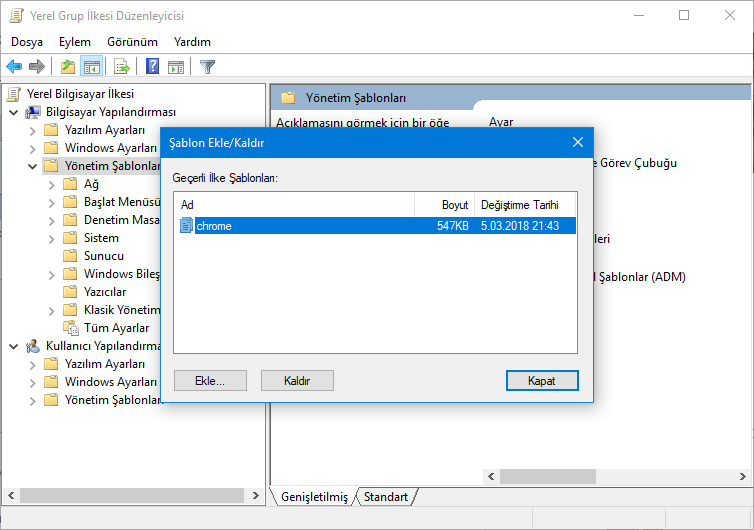Expand Windows Ayarları under Bilgisayar Yapılandırması

pyautogui.click(x=32, y=149)
